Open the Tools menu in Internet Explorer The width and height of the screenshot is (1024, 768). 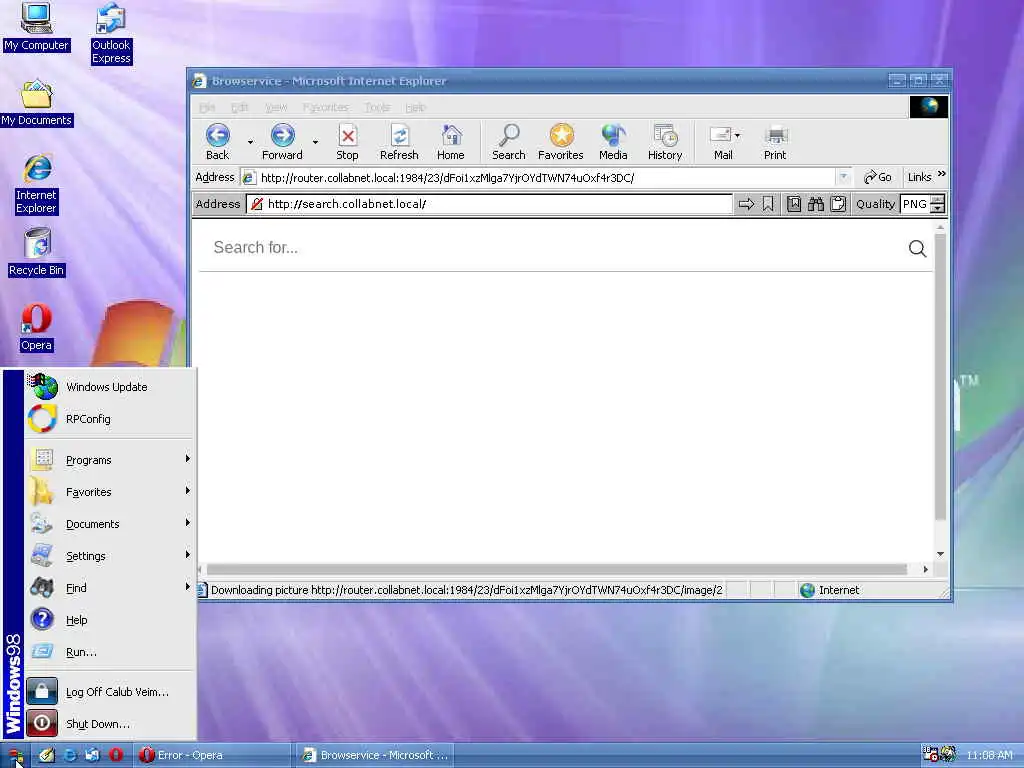(377, 107)
